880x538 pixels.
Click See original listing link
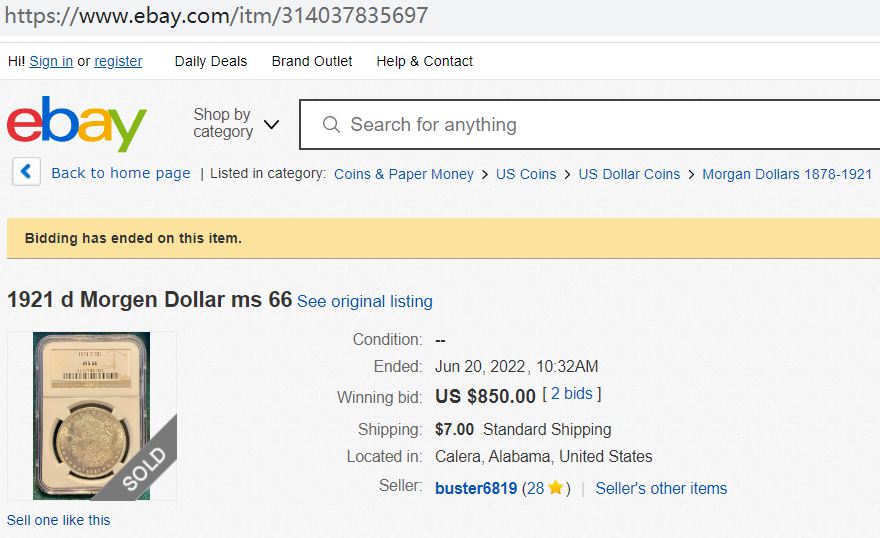click(x=365, y=301)
